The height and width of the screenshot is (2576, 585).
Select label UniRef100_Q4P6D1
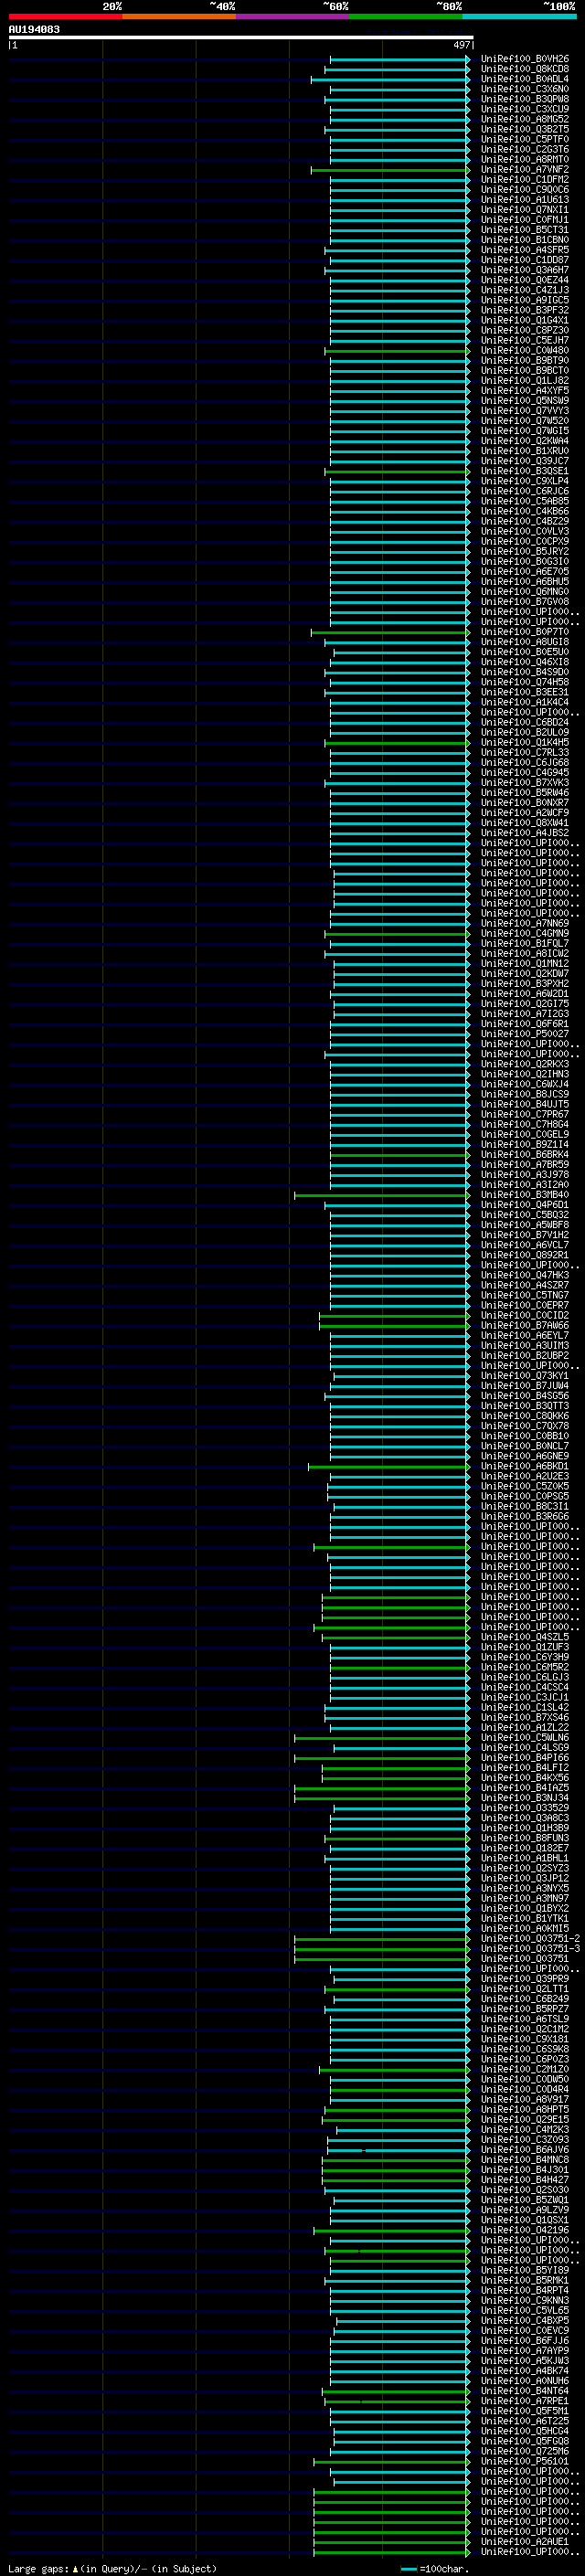525,1205
